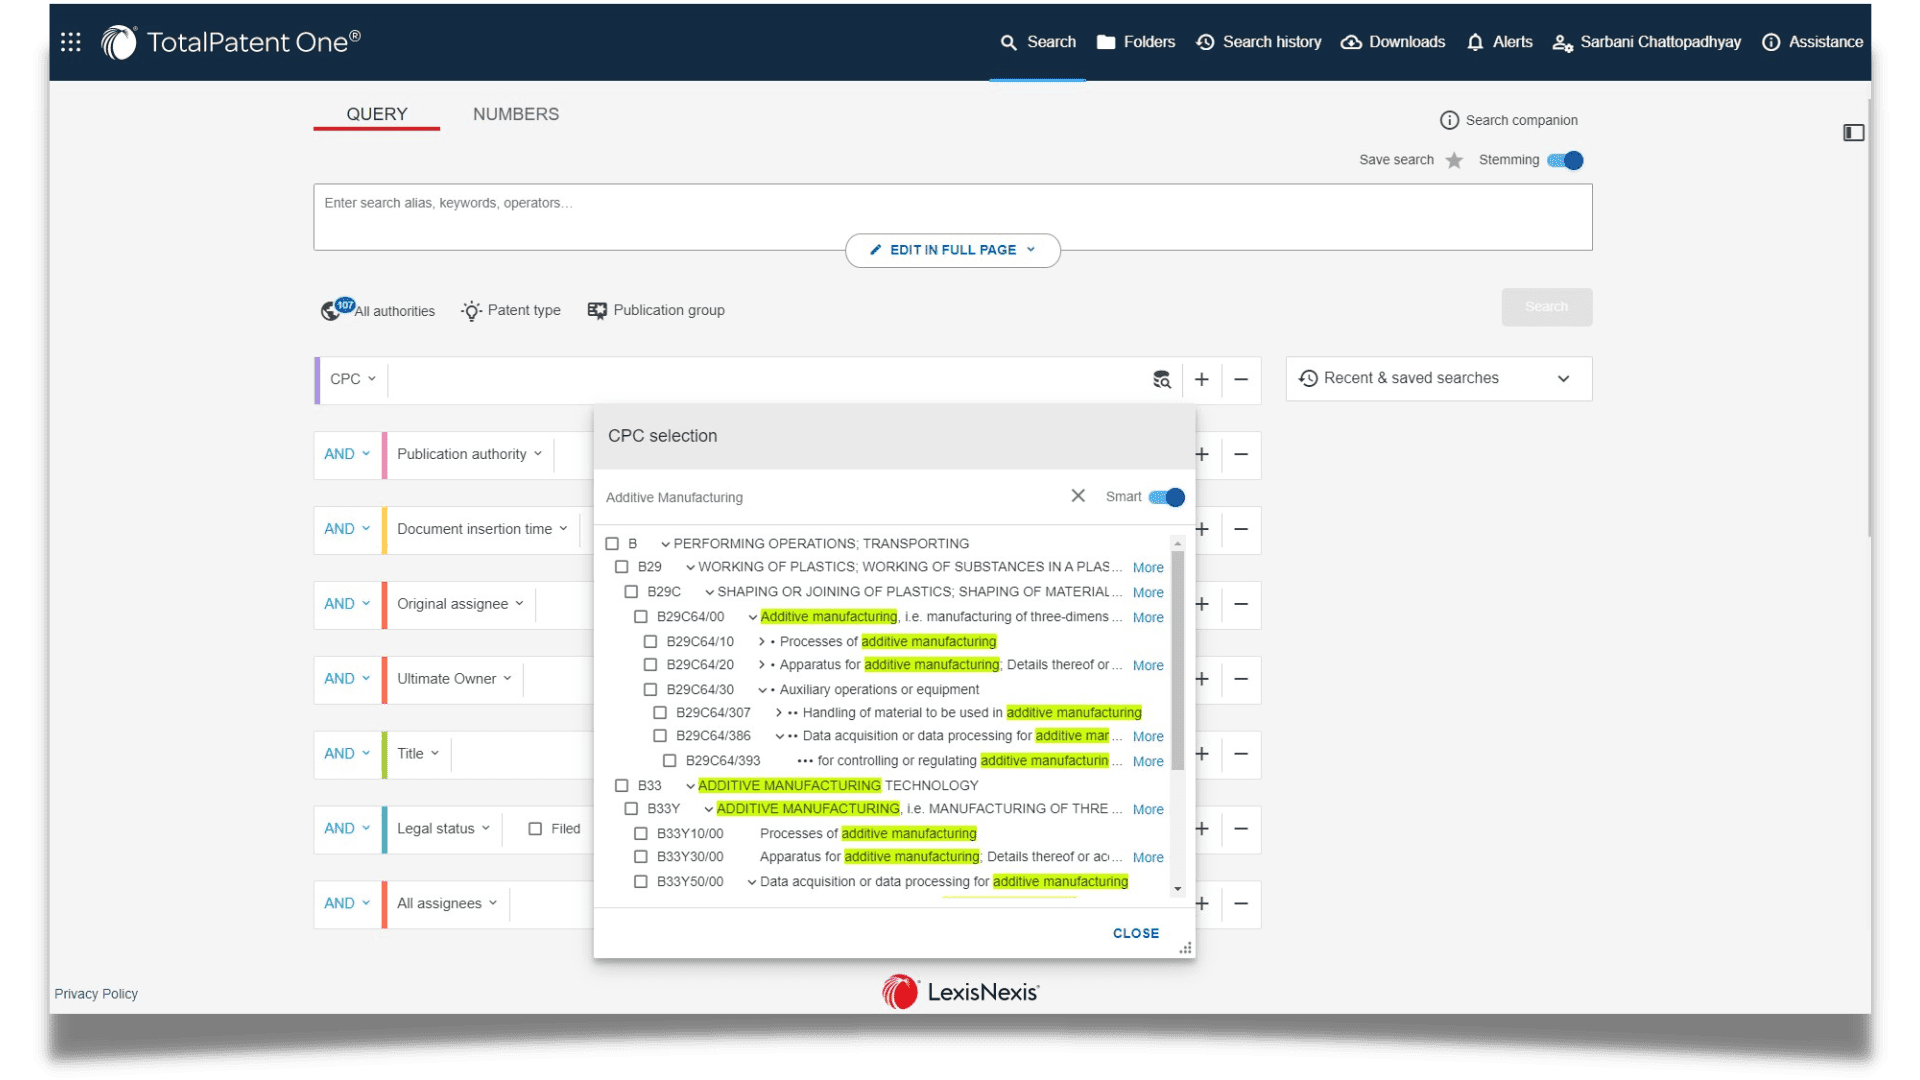Toggle the Smart switch in CPC selection

1166,497
